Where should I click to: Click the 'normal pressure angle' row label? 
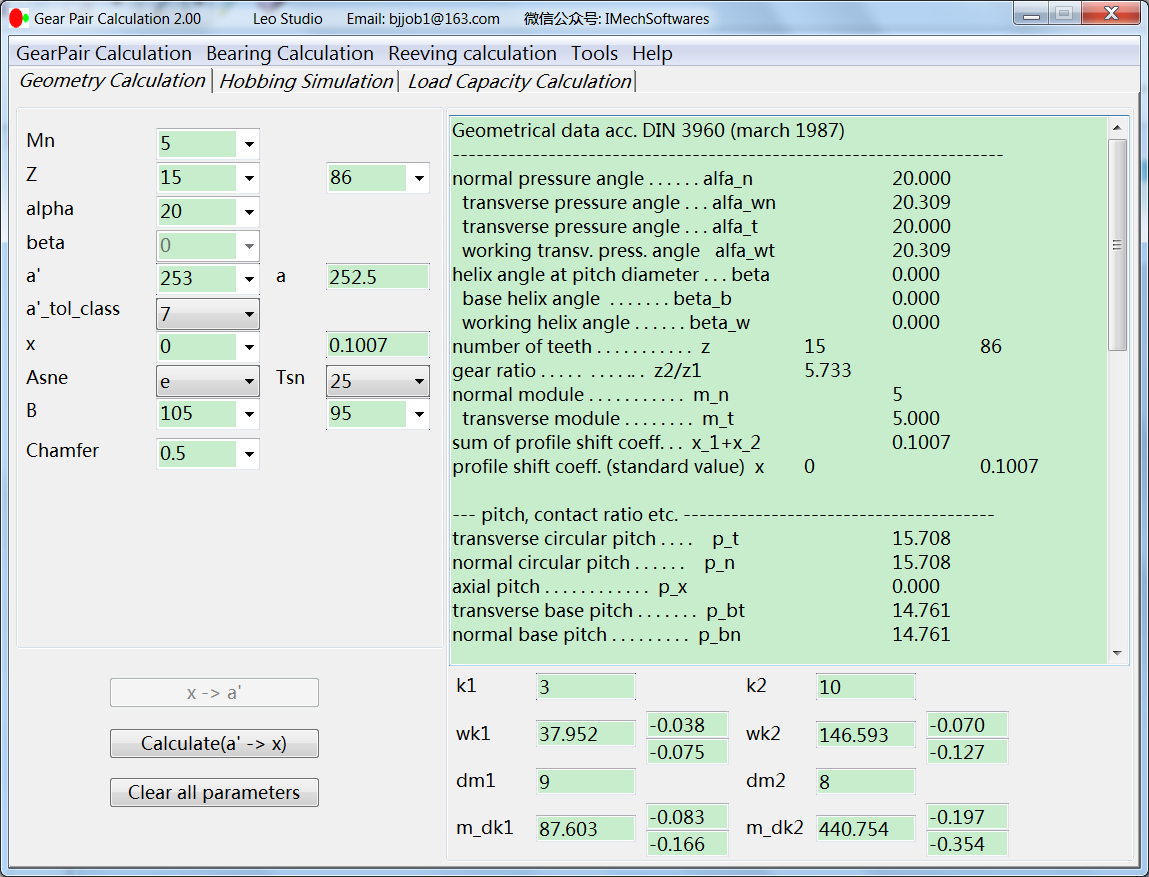pyautogui.click(x=602, y=179)
